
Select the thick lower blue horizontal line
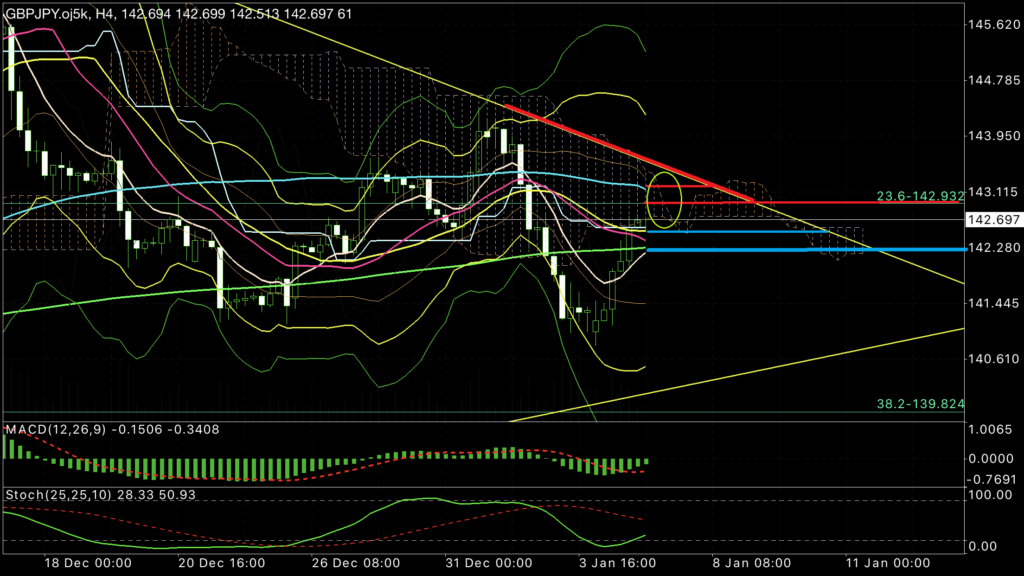tap(807, 249)
